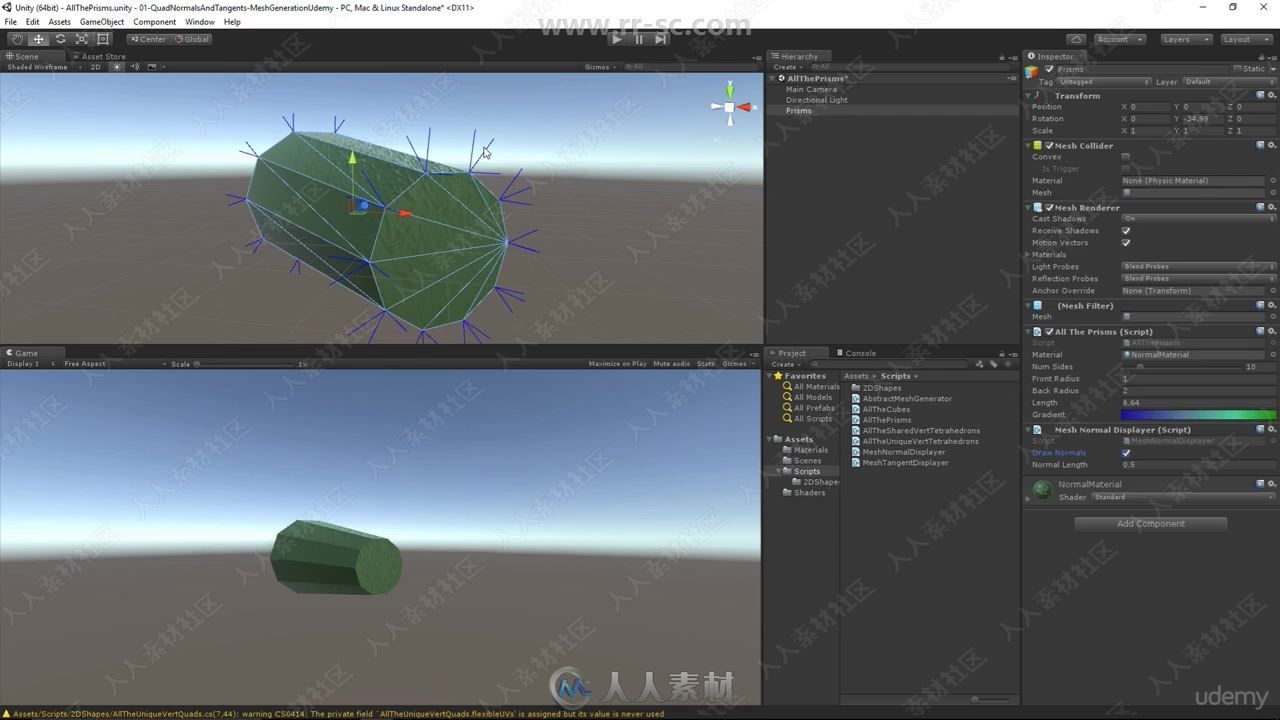Open Mesh Filter gear settings
Image resolution: width=1280 pixels, height=720 pixels.
[x=1272, y=305]
